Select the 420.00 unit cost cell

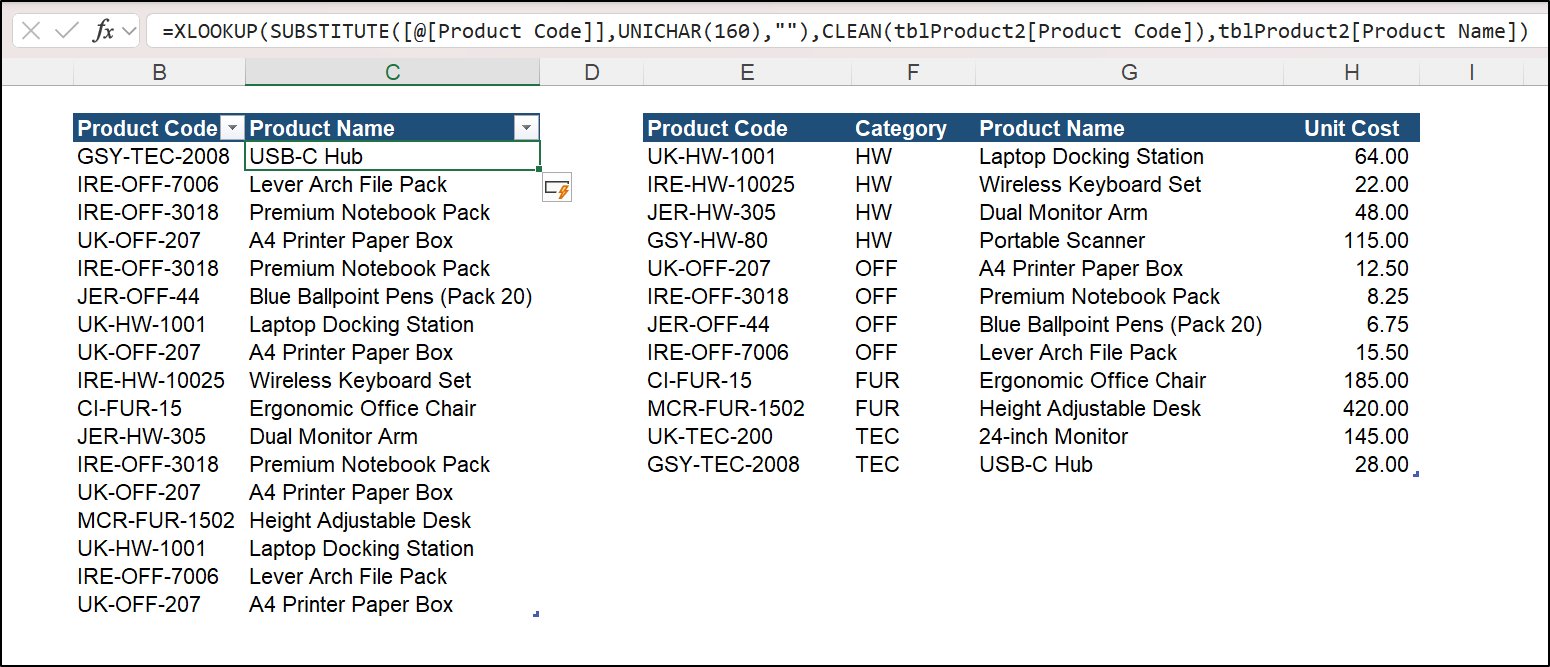point(1352,408)
